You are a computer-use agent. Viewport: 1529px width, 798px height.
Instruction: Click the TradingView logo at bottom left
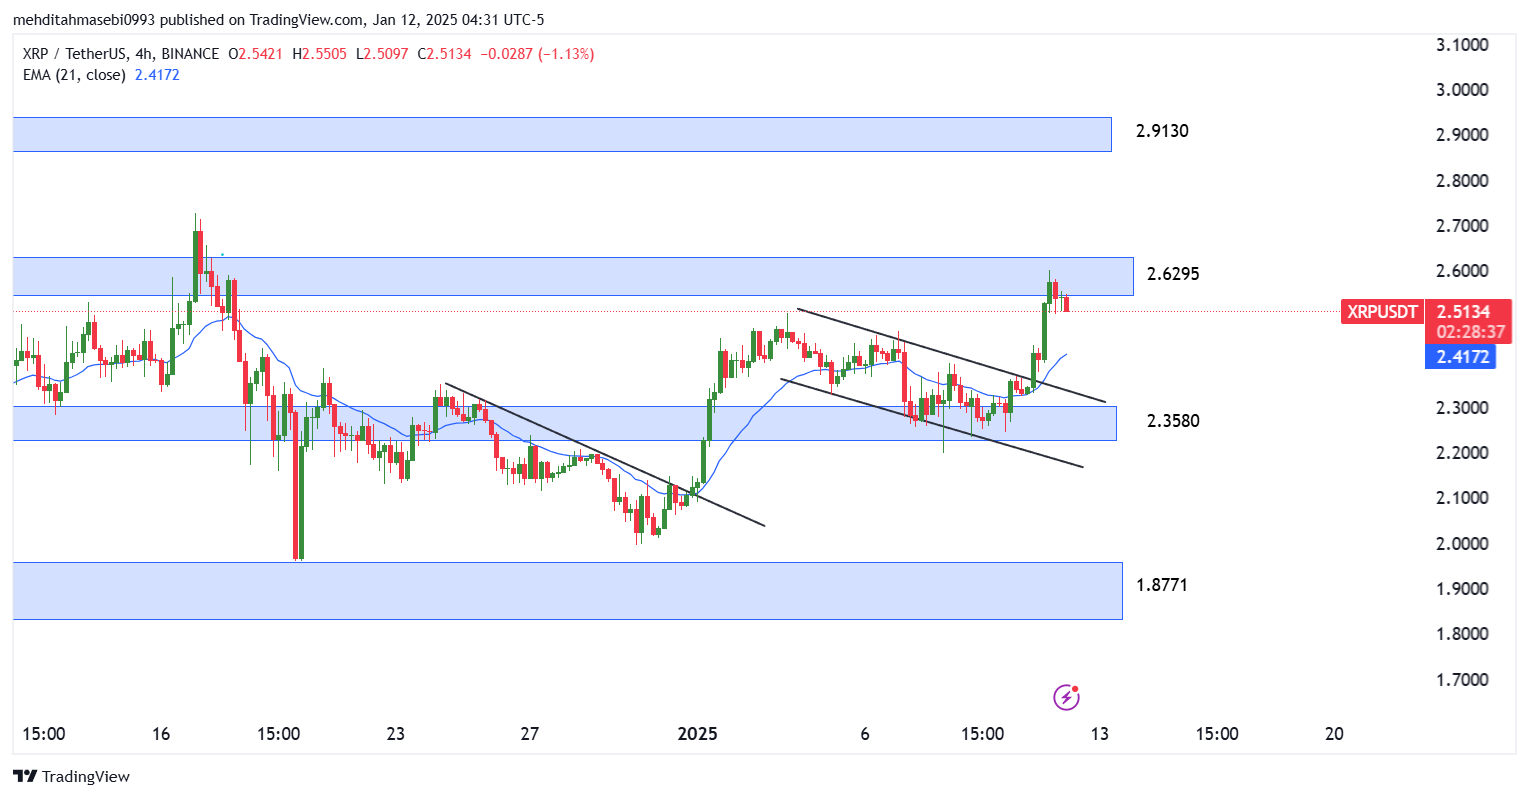point(71,776)
